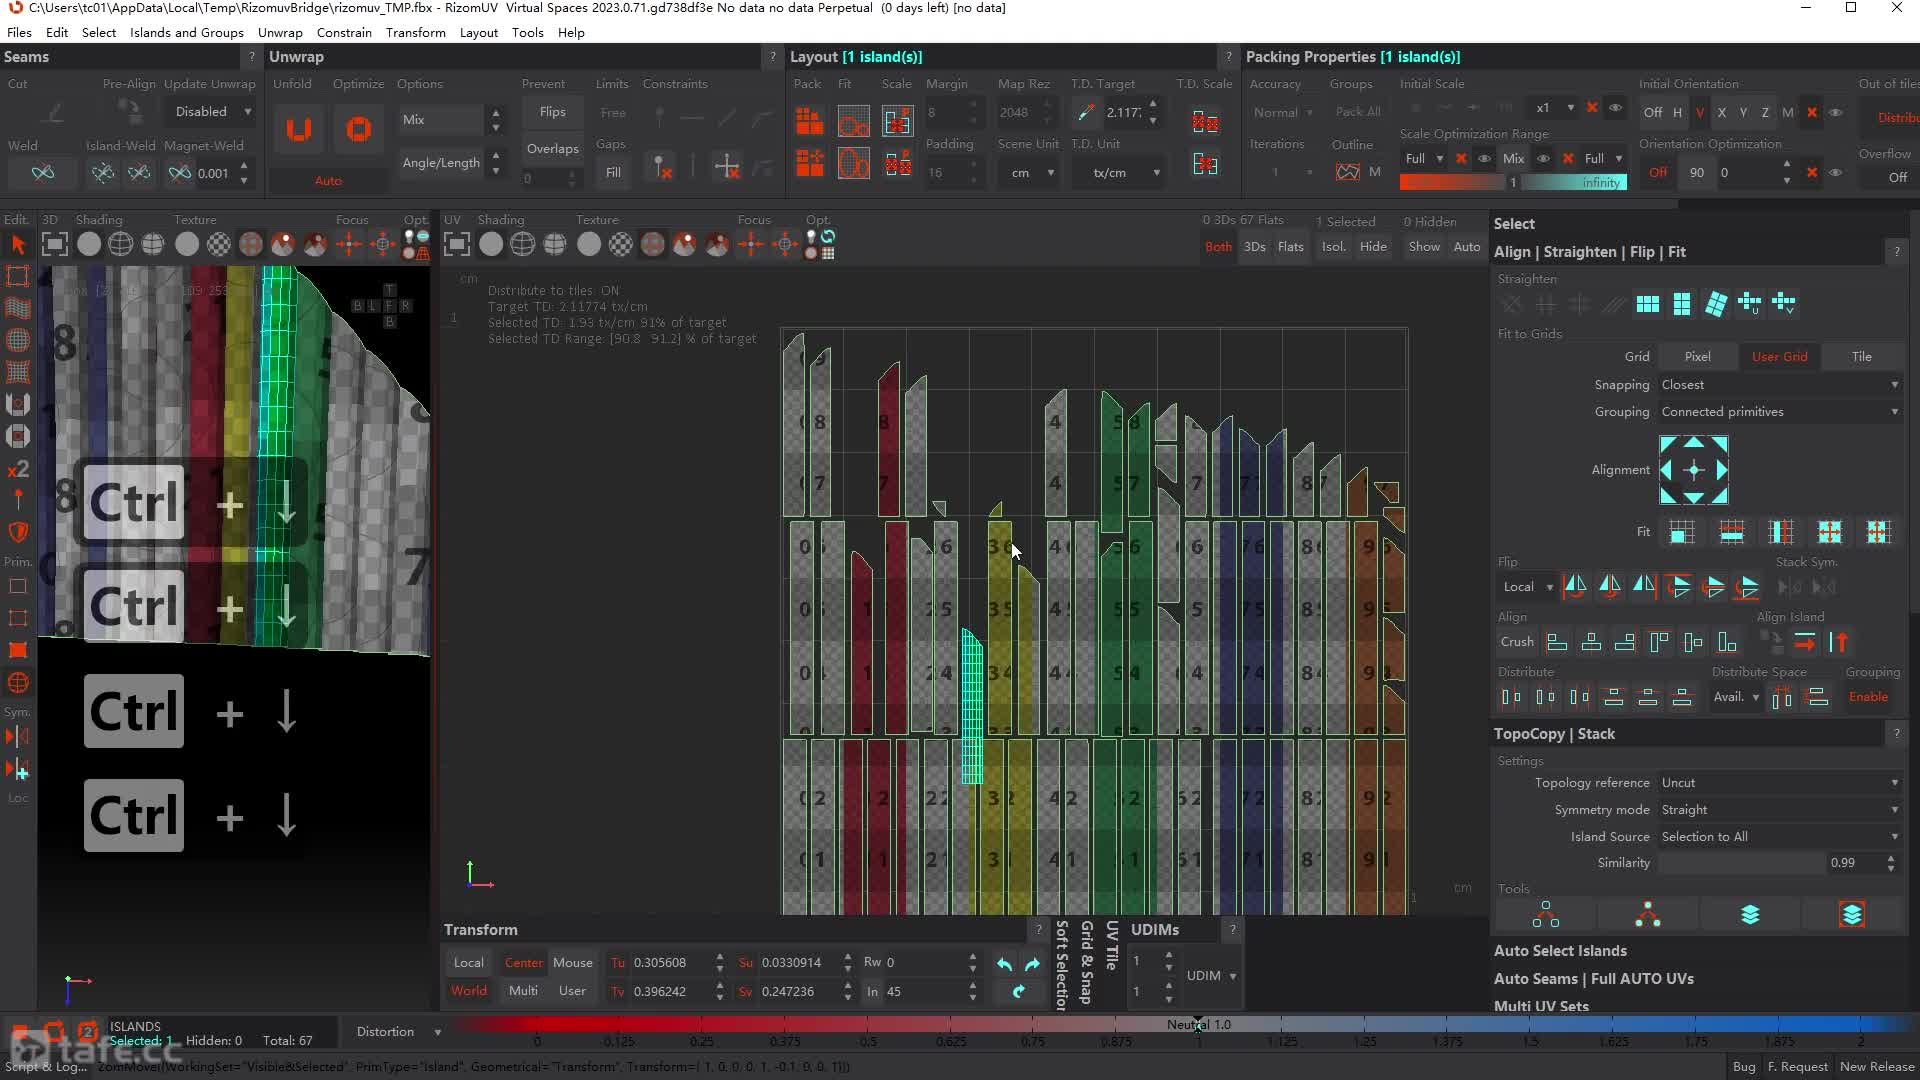Screen dimensions: 1920x1080
Task: Click the Tile grid button
Action: pyautogui.click(x=1861, y=357)
